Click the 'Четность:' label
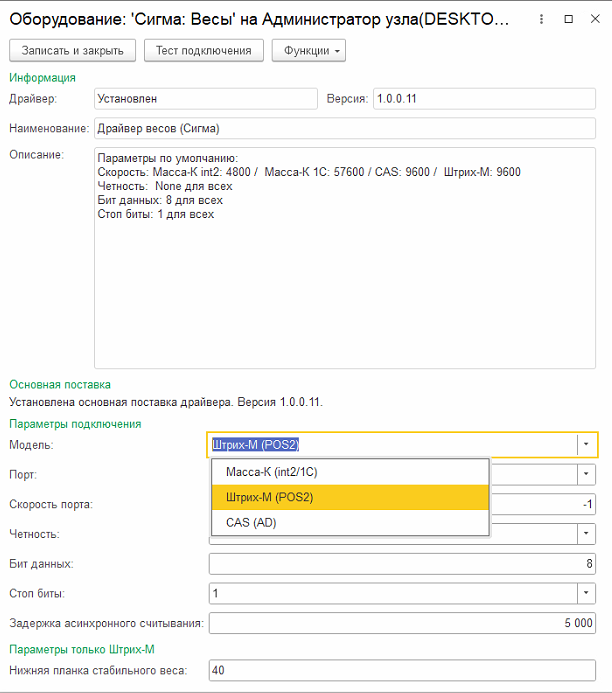Screen dimensions: 612x693 click(x=34, y=534)
